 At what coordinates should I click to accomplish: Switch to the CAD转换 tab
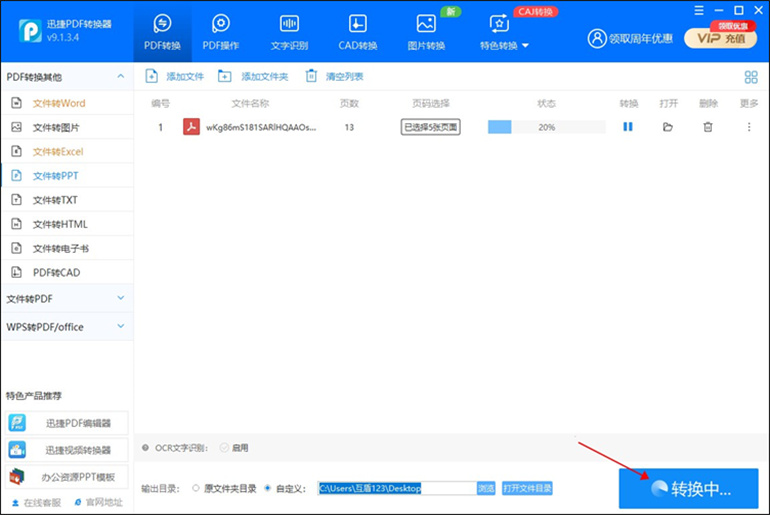coord(358,32)
